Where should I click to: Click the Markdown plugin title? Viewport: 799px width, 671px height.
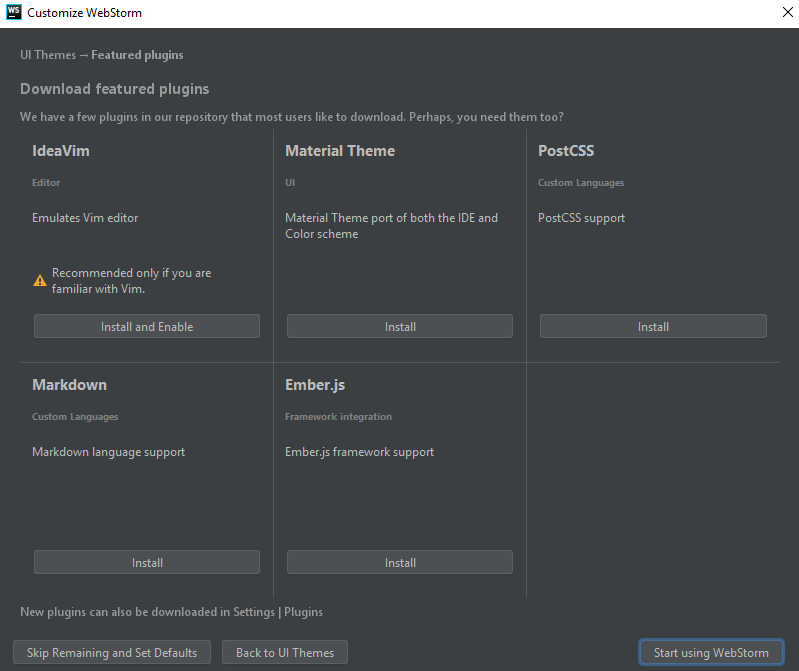pos(69,385)
